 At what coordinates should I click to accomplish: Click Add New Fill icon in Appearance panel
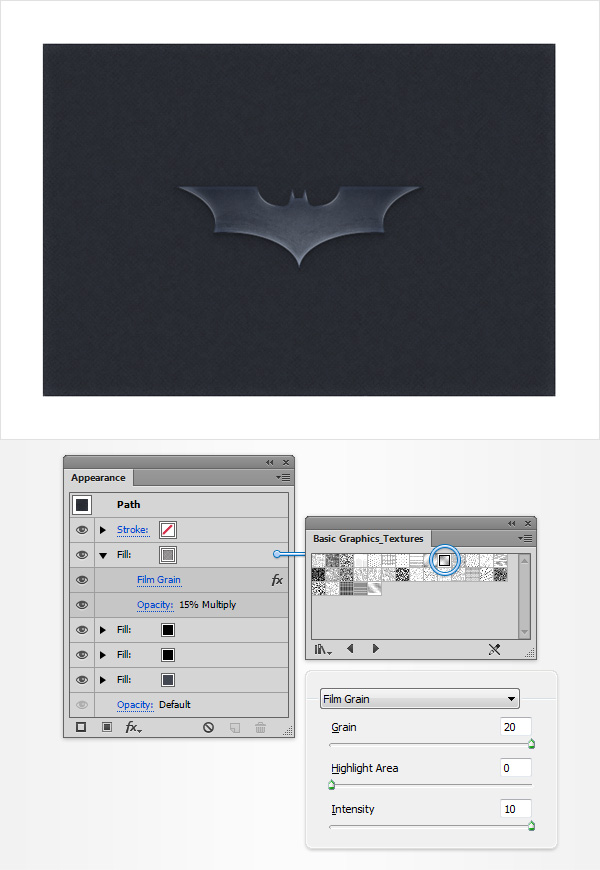tap(107, 727)
